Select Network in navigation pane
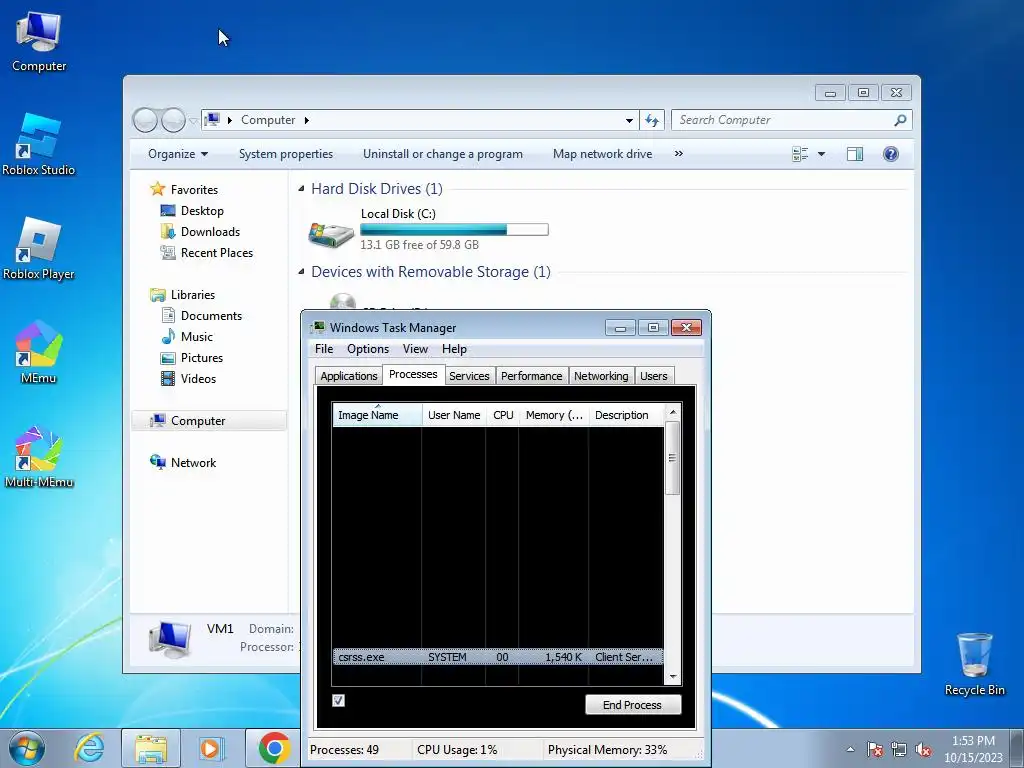Image resolution: width=1024 pixels, height=768 pixels. pos(193,462)
